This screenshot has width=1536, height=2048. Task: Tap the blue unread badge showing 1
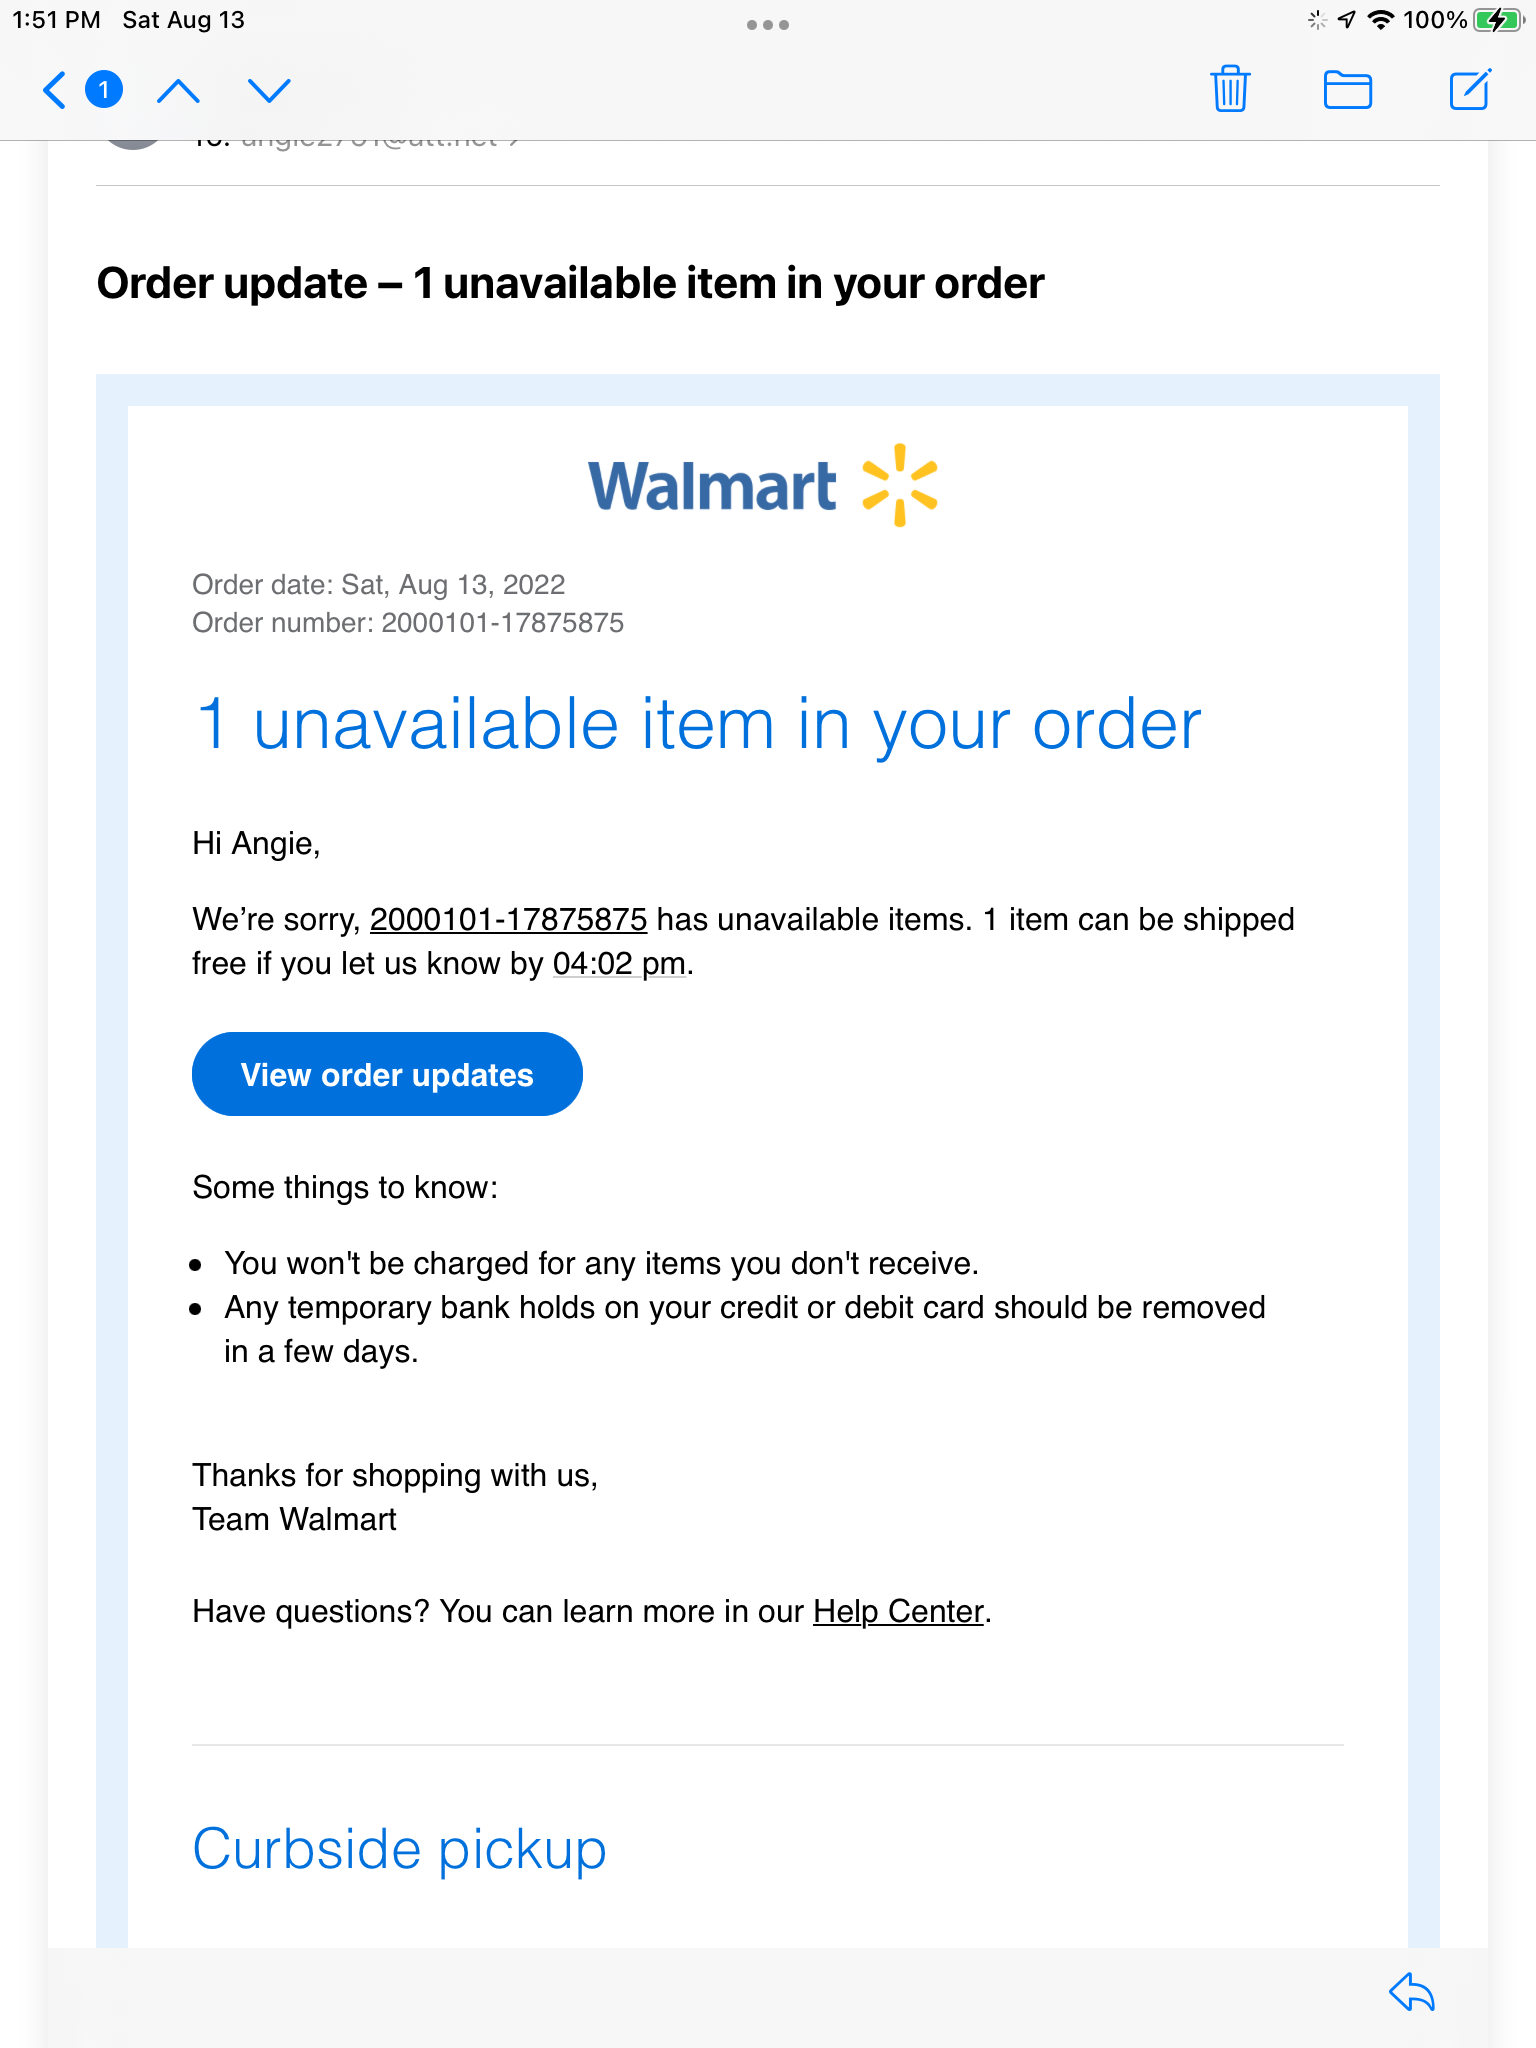pos(103,89)
